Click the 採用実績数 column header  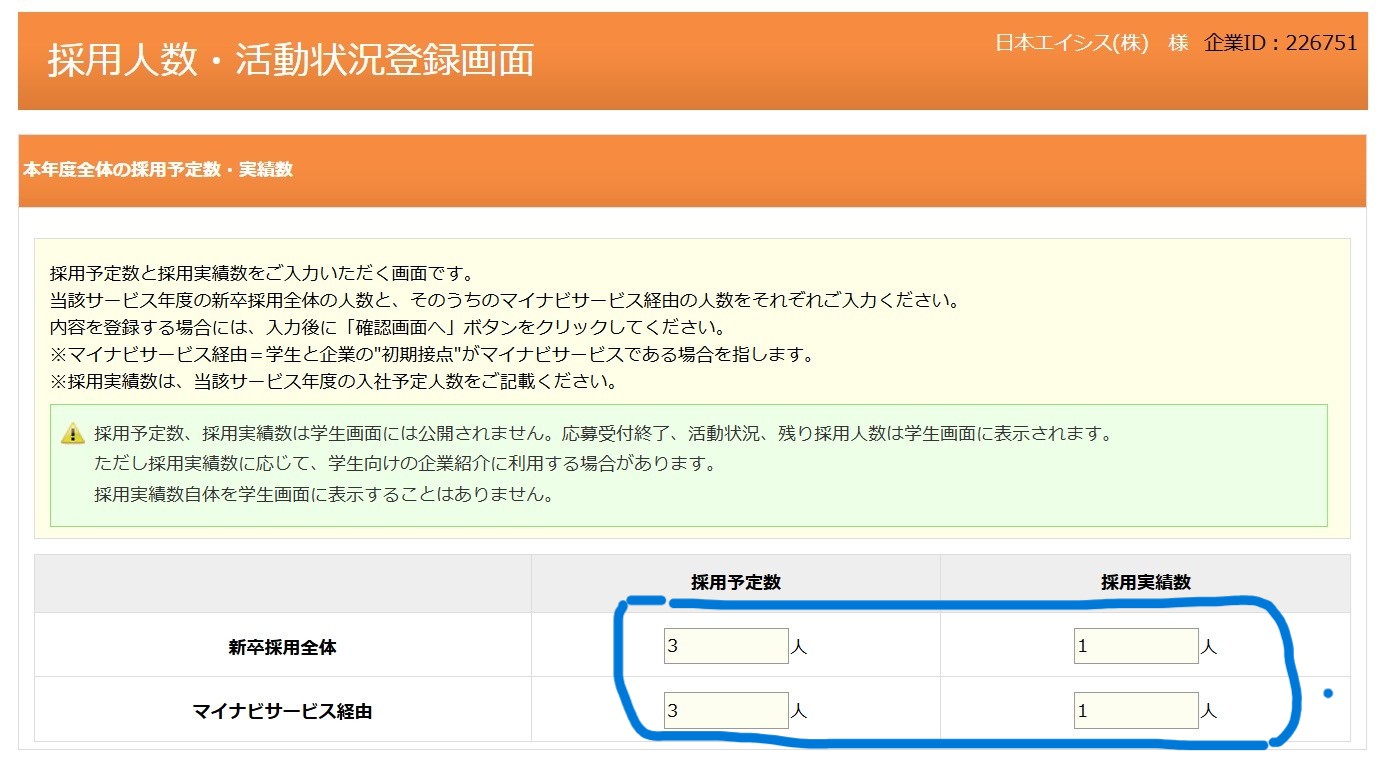(1145, 583)
